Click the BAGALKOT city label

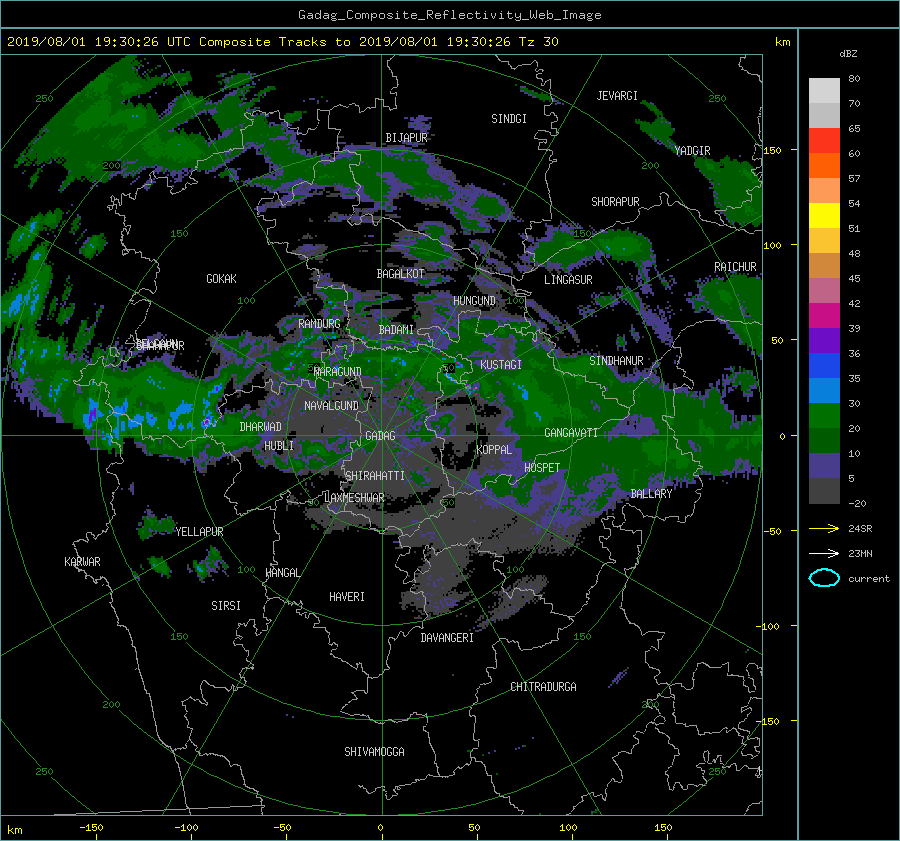pyautogui.click(x=400, y=274)
